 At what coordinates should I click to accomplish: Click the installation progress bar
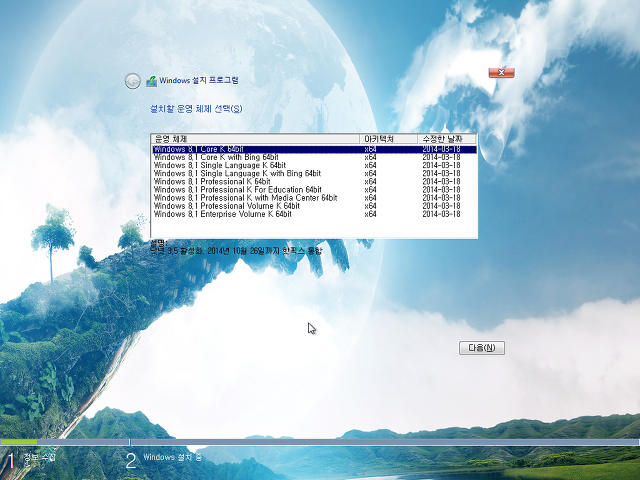320,442
